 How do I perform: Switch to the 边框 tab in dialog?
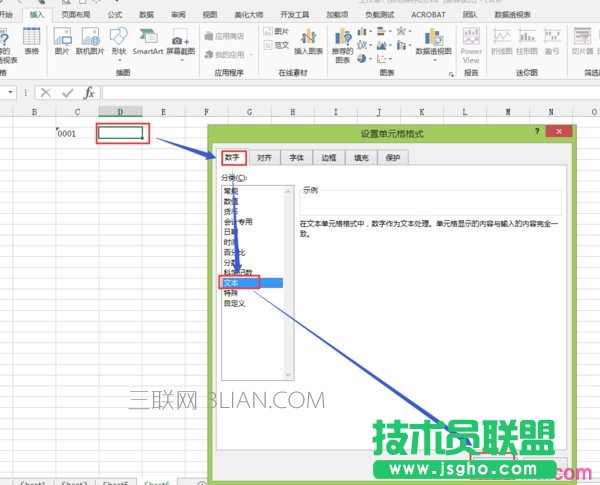point(329,158)
